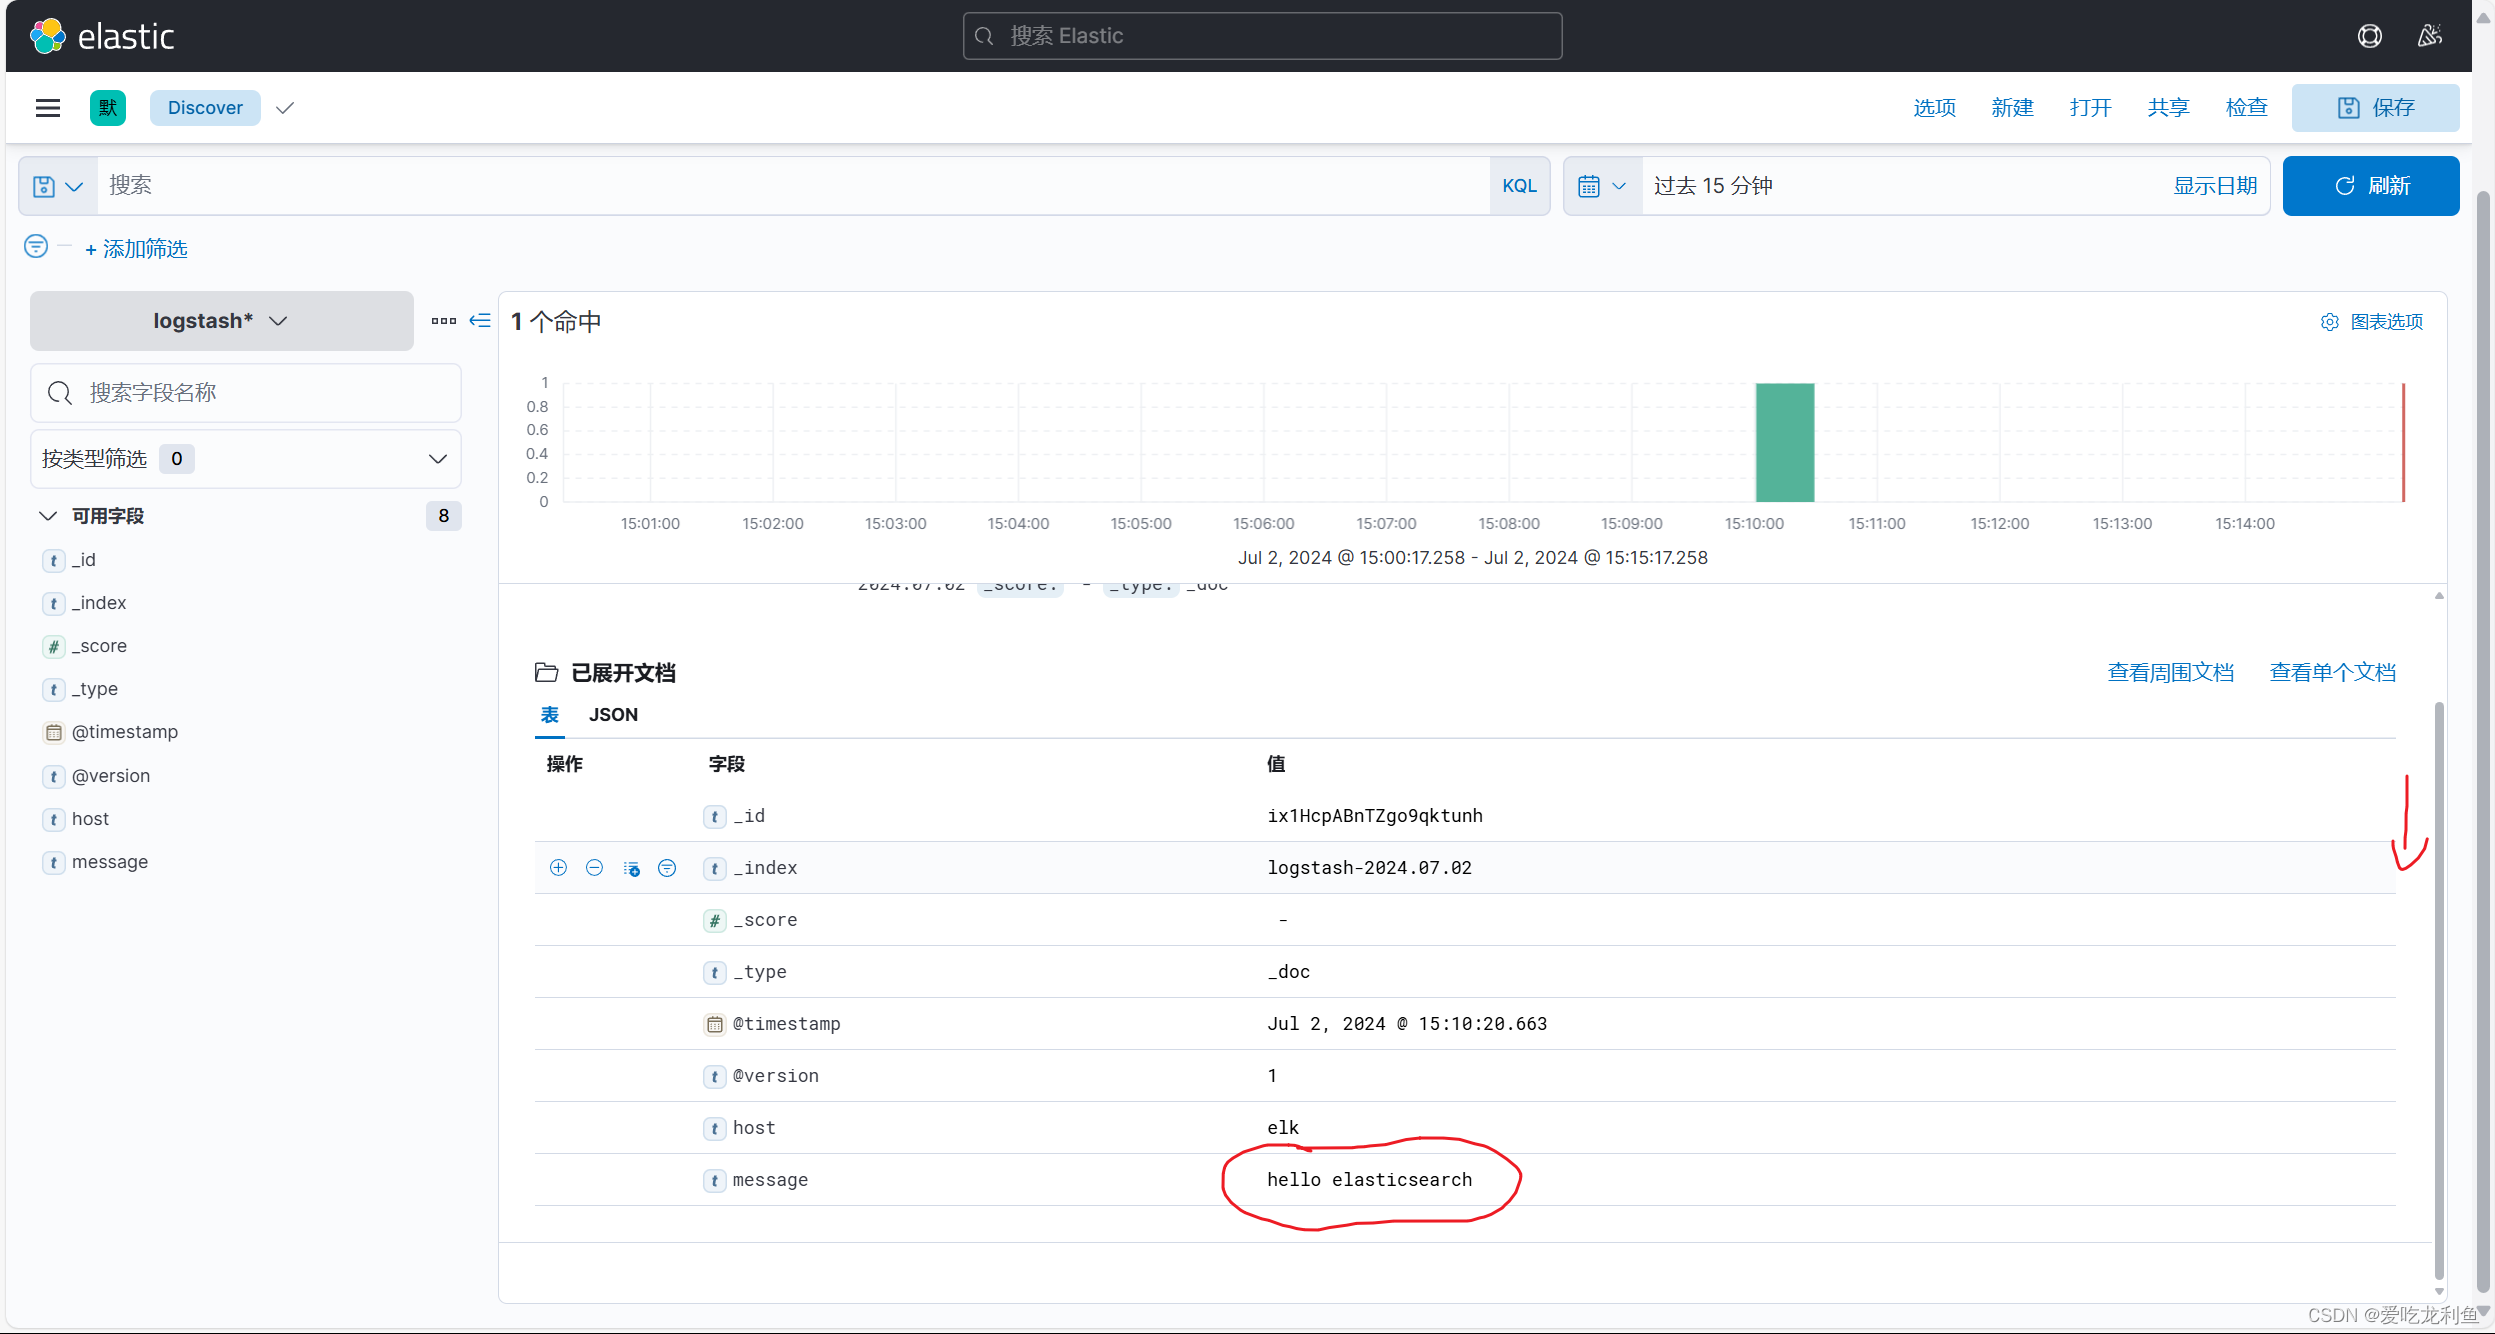Open the main navigation hamburger menu

tap(48, 107)
